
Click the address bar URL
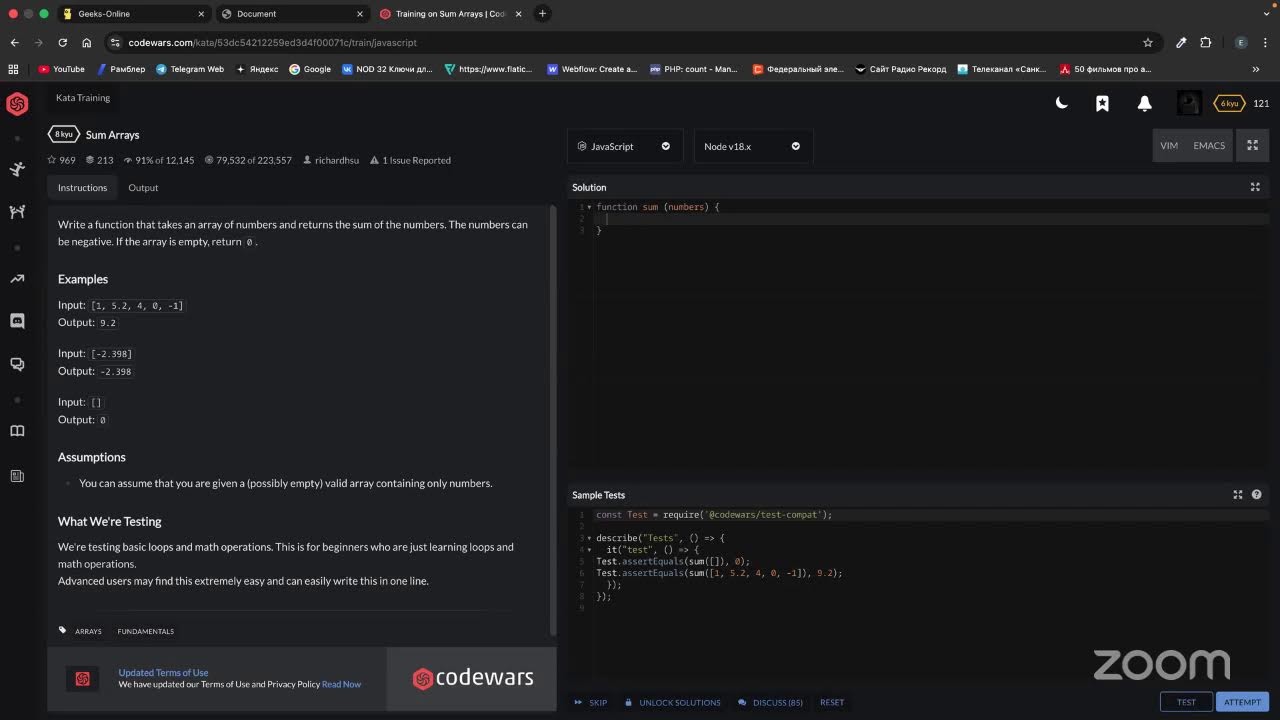tap(273, 43)
